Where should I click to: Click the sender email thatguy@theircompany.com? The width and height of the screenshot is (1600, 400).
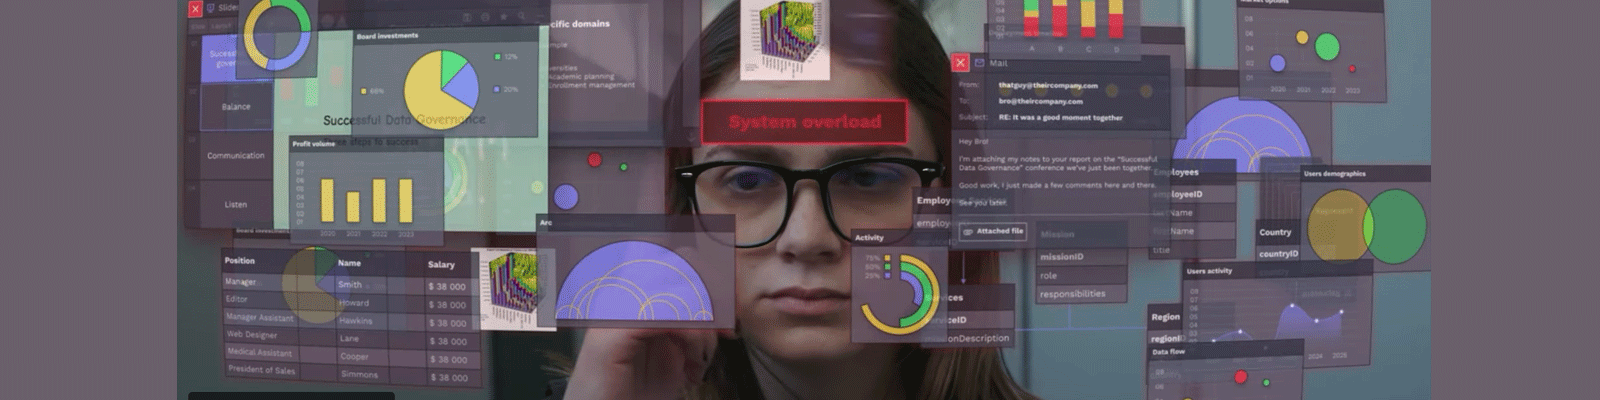tap(1048, 86)
